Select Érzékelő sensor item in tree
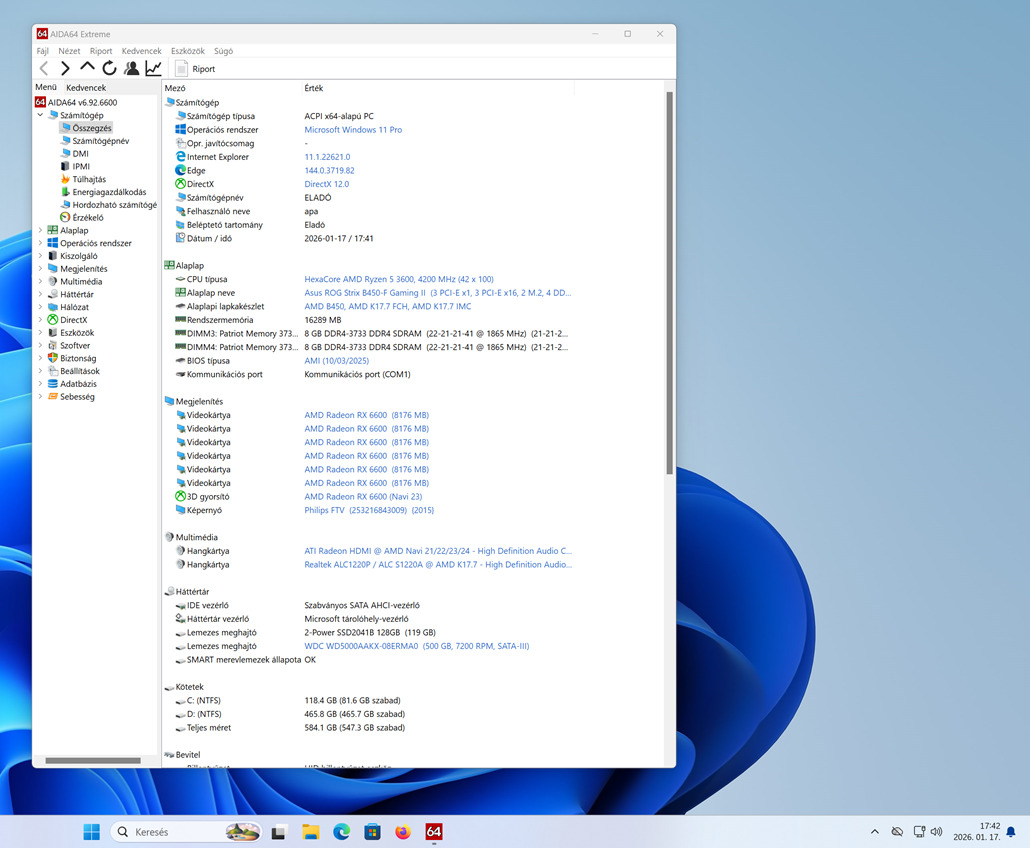 pos(87,217)
